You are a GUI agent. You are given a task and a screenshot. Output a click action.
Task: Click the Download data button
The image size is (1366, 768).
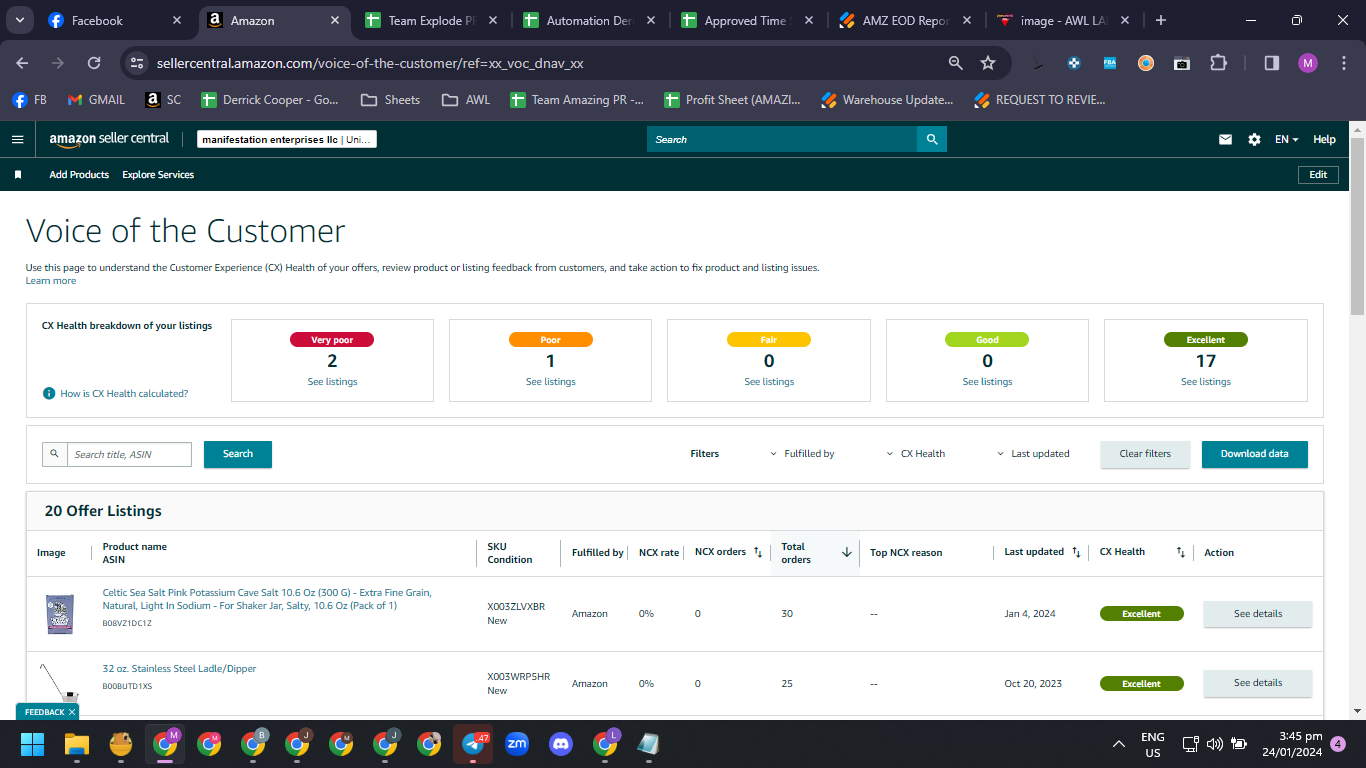click(x=1254, y=454)
